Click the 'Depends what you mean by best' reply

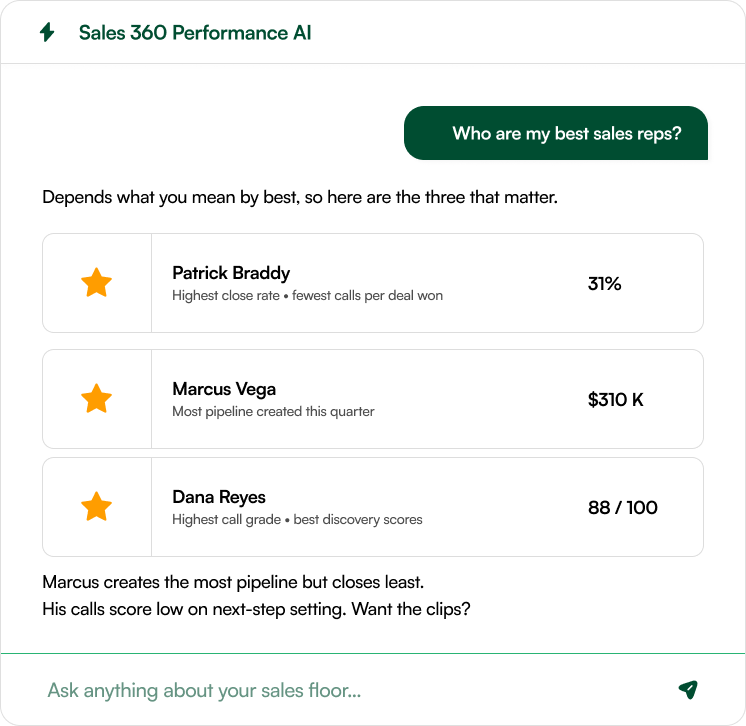[x=300, y=197]
